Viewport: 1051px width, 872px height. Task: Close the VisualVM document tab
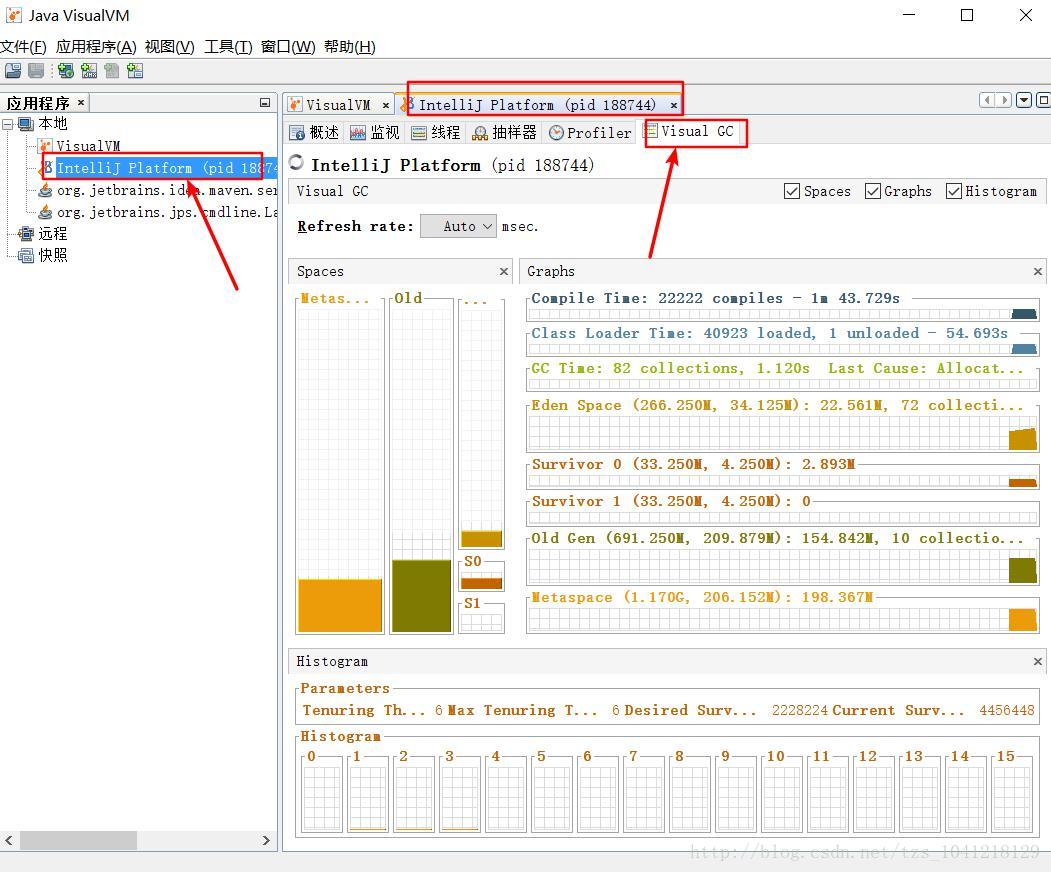tap(385, 105)
